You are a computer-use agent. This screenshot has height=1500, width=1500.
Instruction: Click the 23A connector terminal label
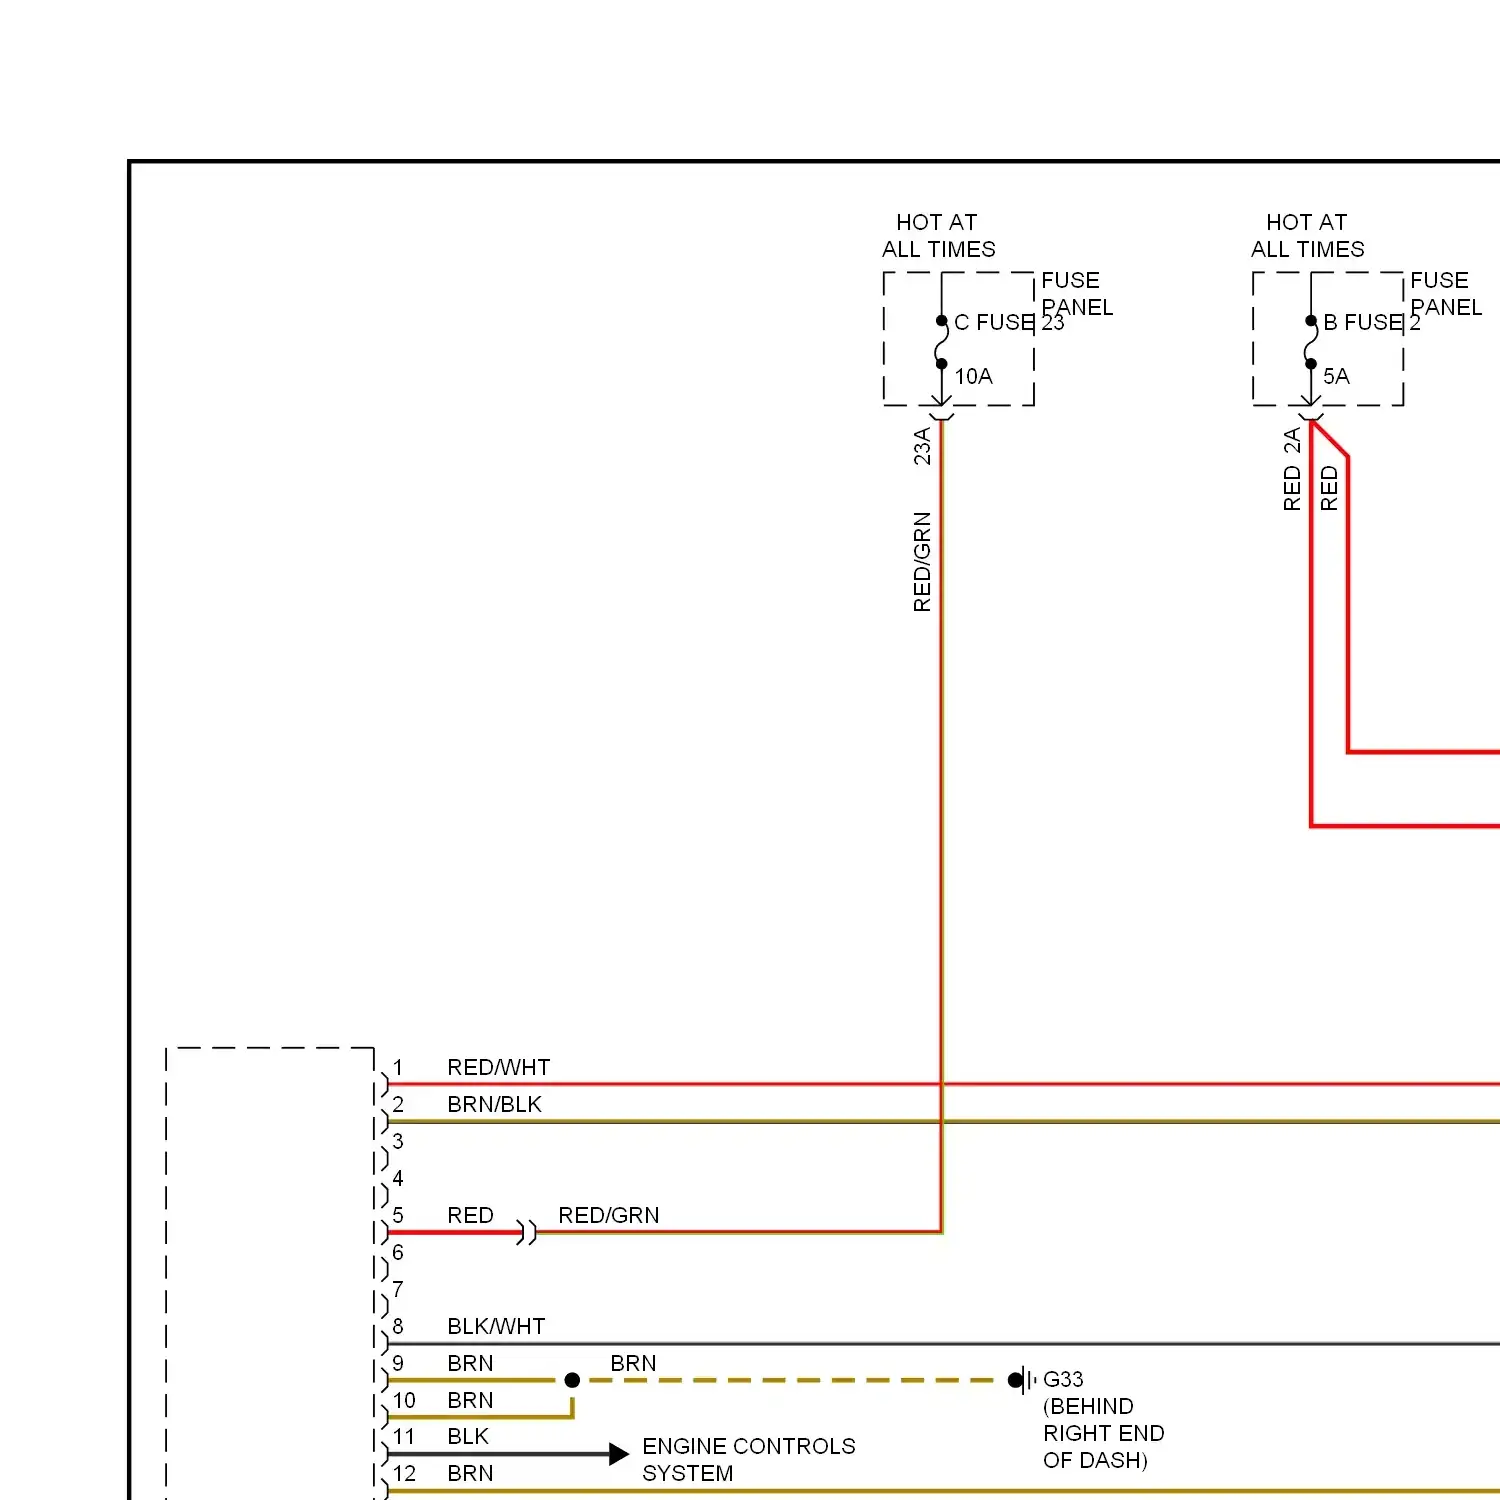click(922, 446)
